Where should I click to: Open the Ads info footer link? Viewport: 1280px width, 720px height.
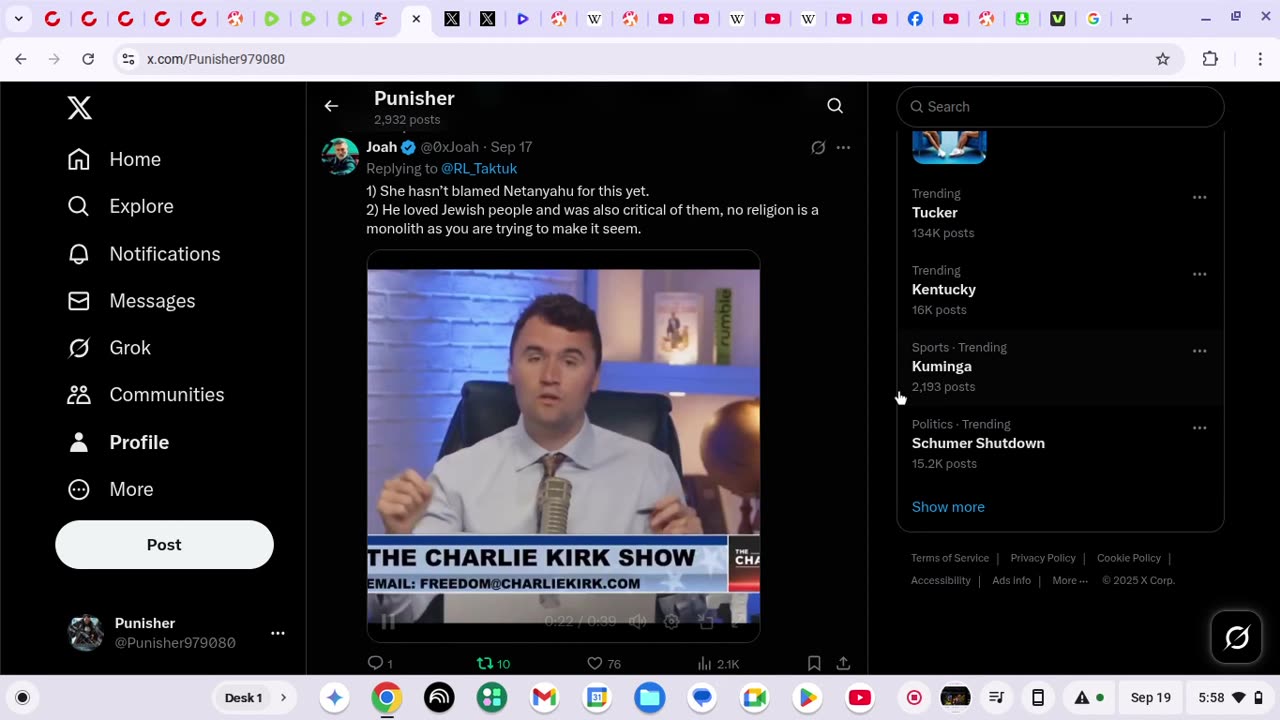1012,580
